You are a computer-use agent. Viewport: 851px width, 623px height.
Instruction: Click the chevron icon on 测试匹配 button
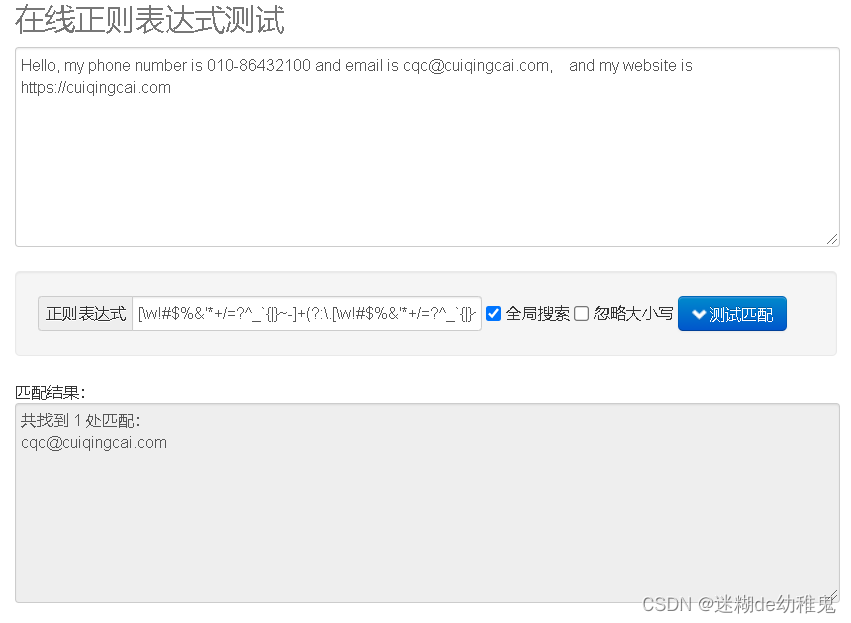(x=699, y=314)
